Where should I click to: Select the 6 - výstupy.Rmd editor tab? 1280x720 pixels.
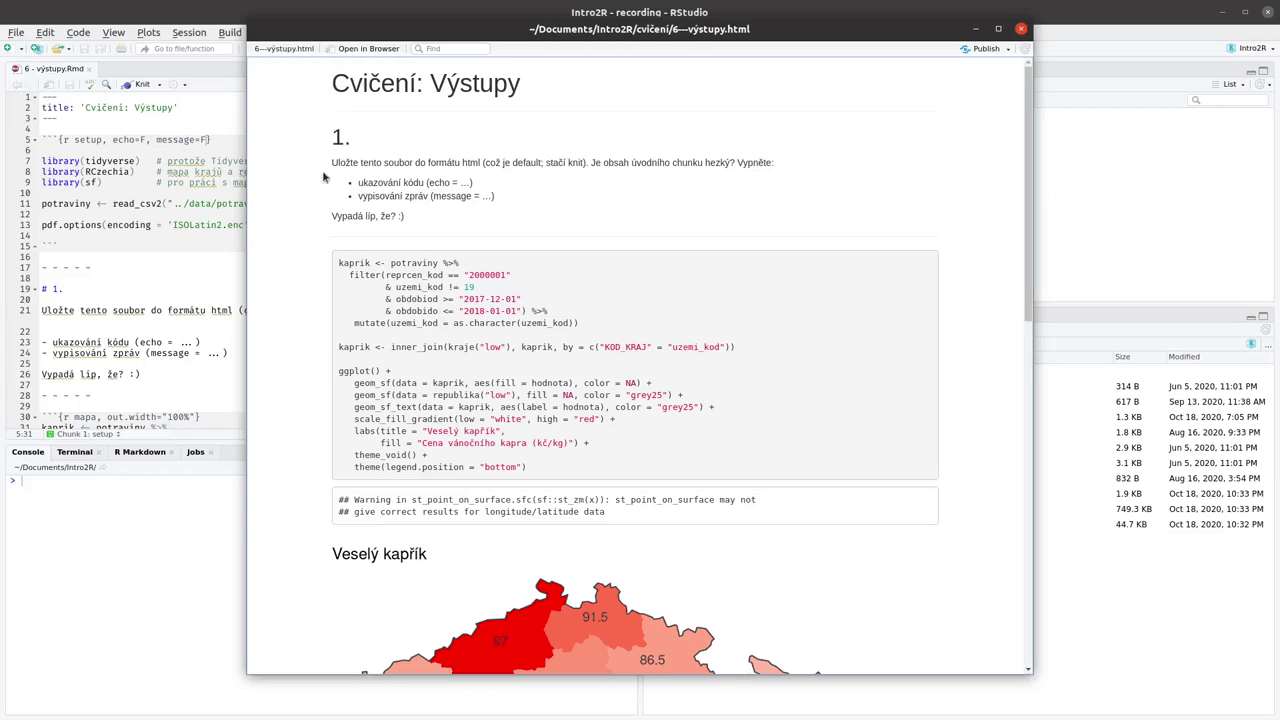[51, 69]
